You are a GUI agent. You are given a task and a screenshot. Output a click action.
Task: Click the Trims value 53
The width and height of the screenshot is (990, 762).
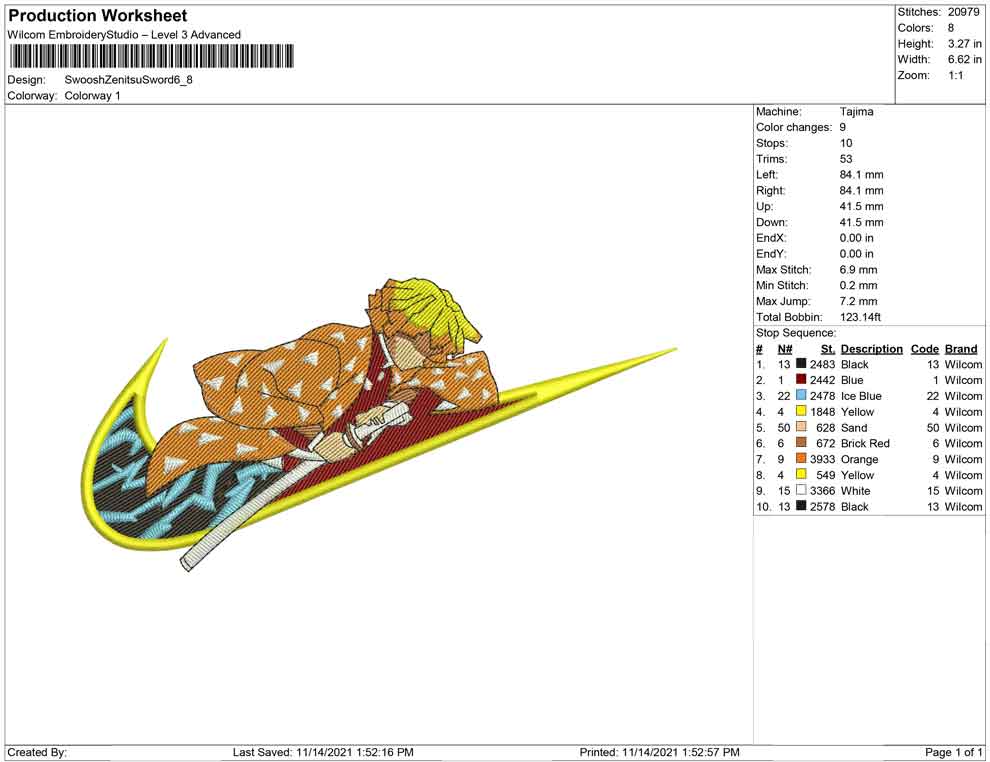point(845,159)
